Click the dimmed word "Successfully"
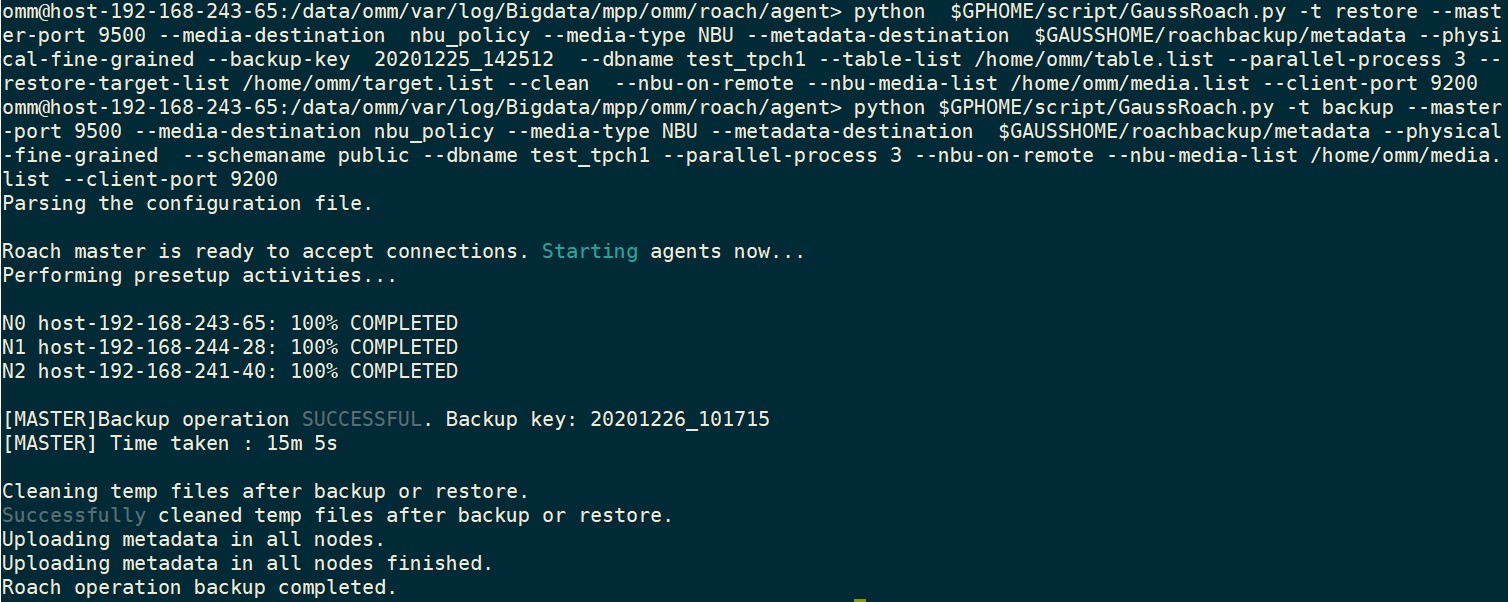 74,515
